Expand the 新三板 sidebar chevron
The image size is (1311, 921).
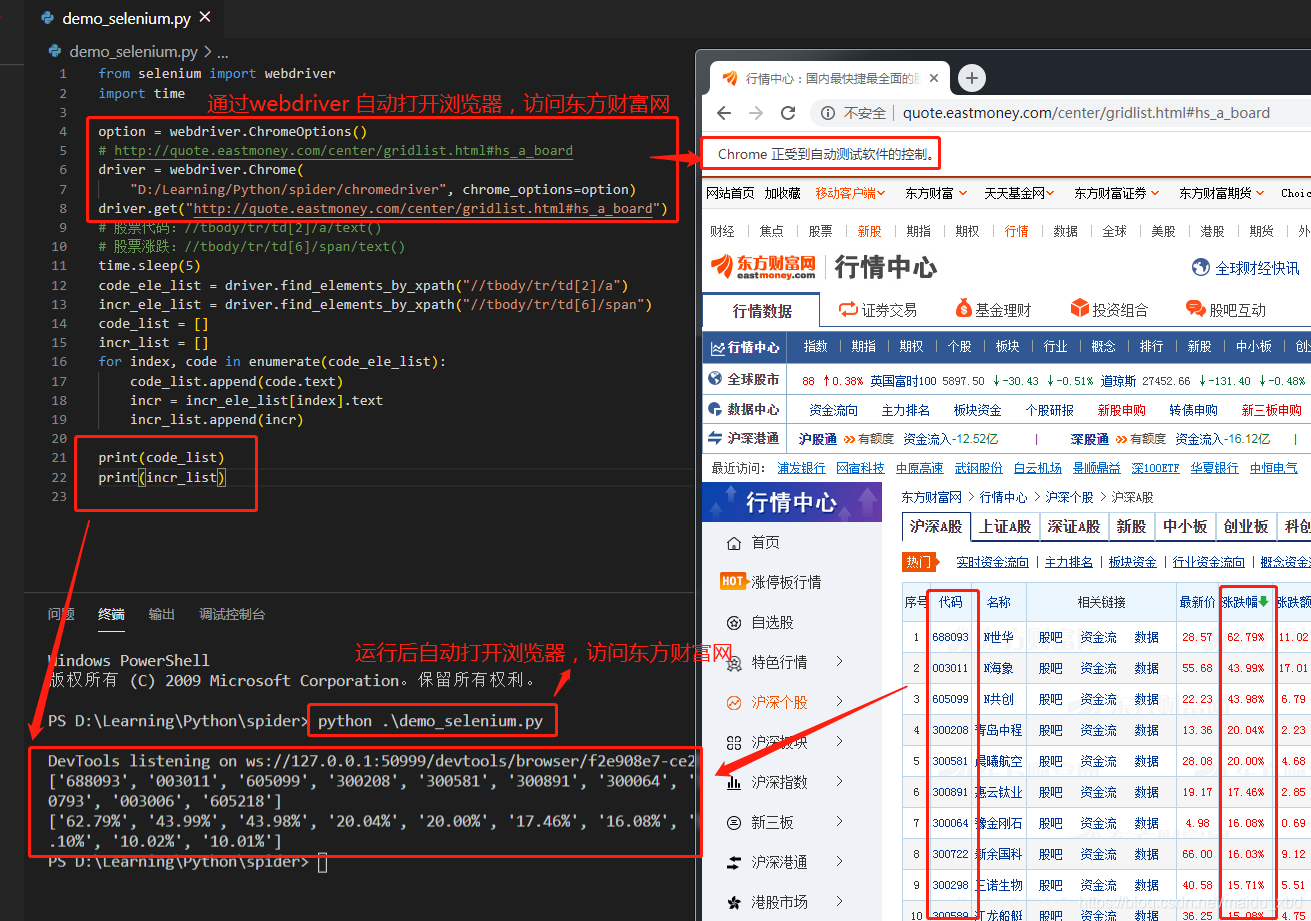[839, 822]
